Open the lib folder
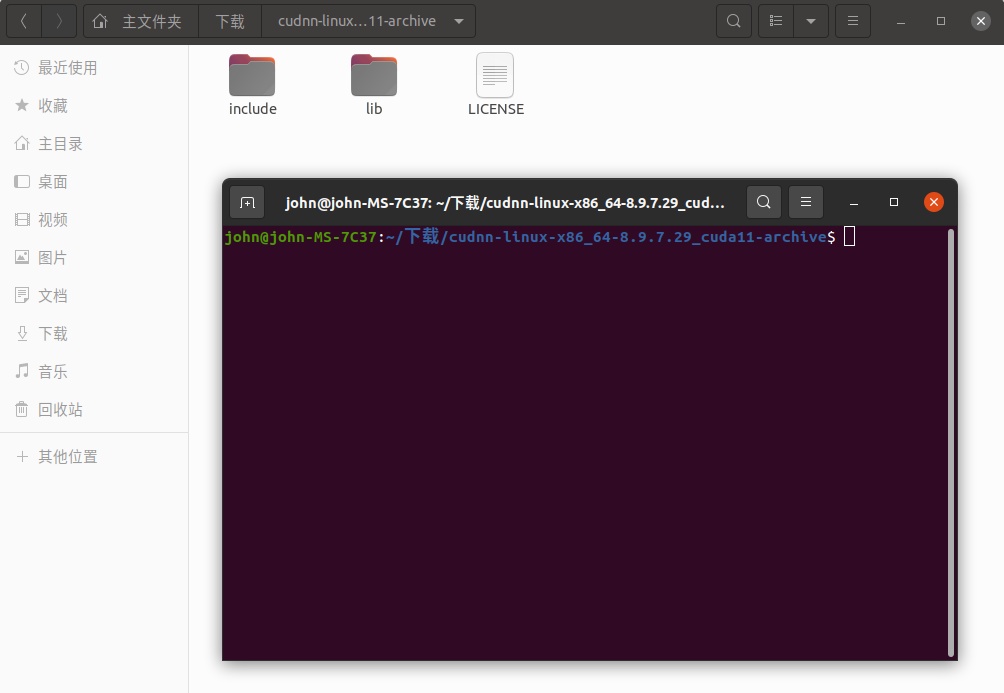The height and width of the screenshot is (693, 1004). [374, 85]
